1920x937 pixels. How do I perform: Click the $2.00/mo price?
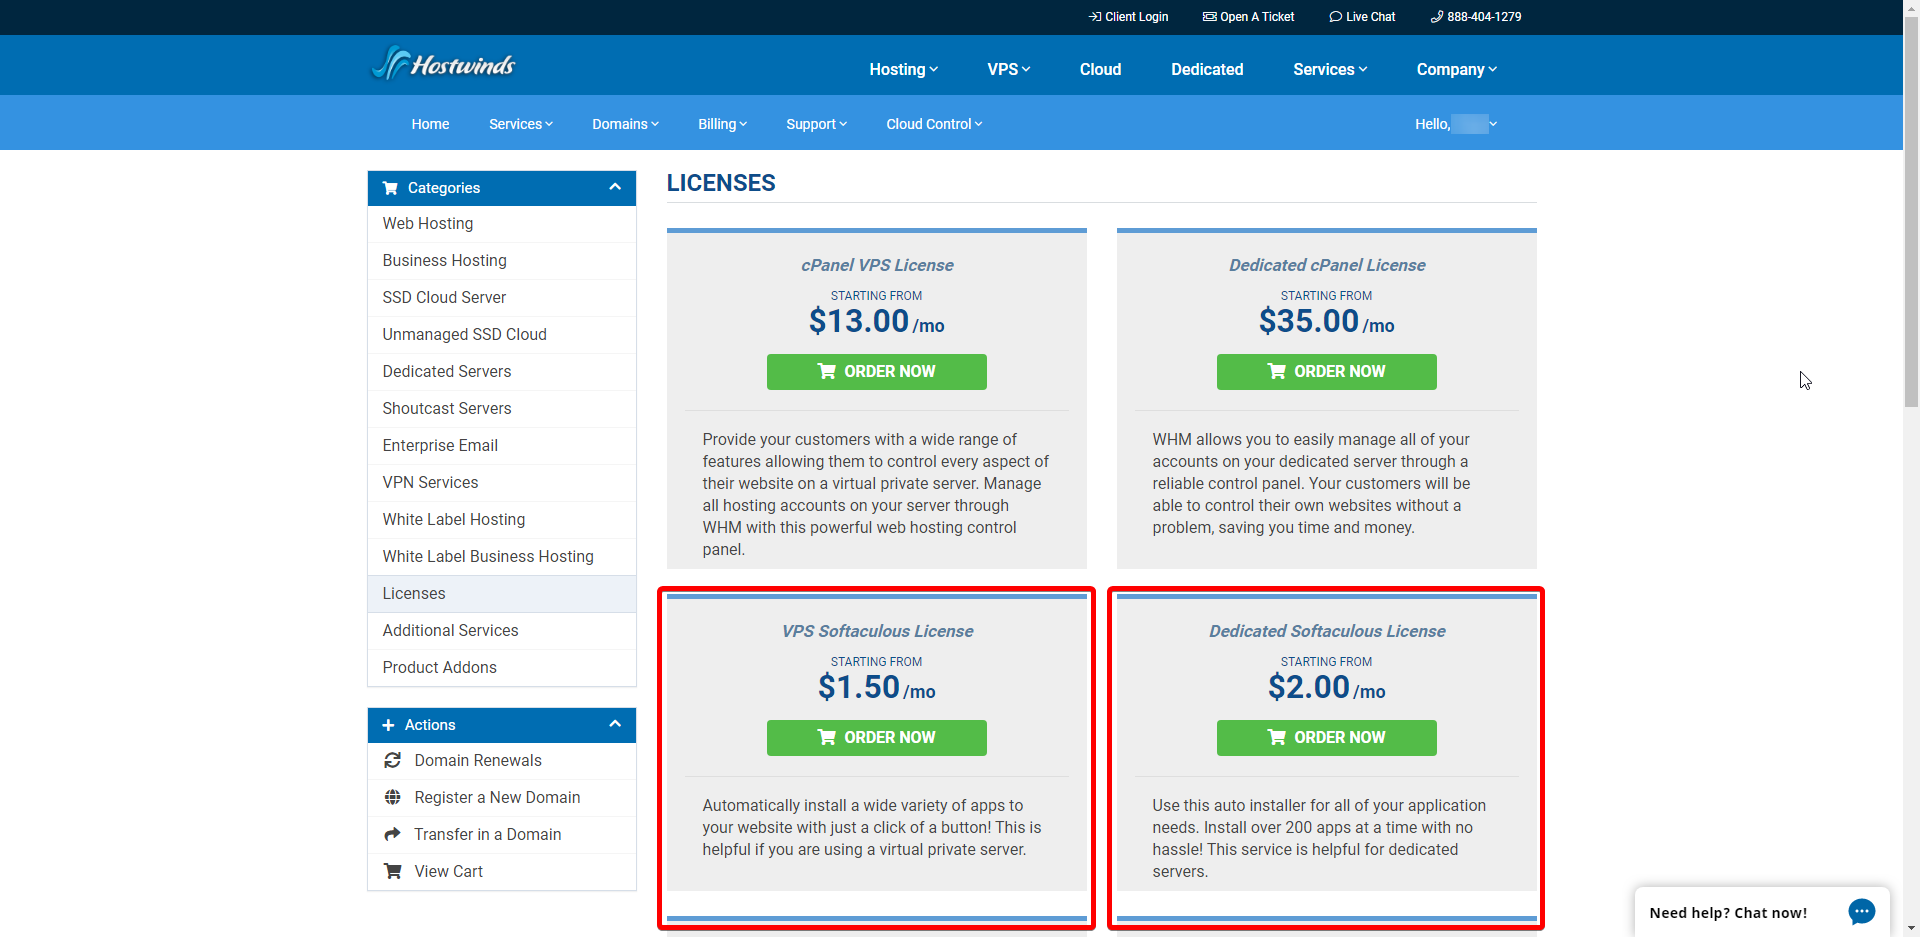tap(1327, 687)
